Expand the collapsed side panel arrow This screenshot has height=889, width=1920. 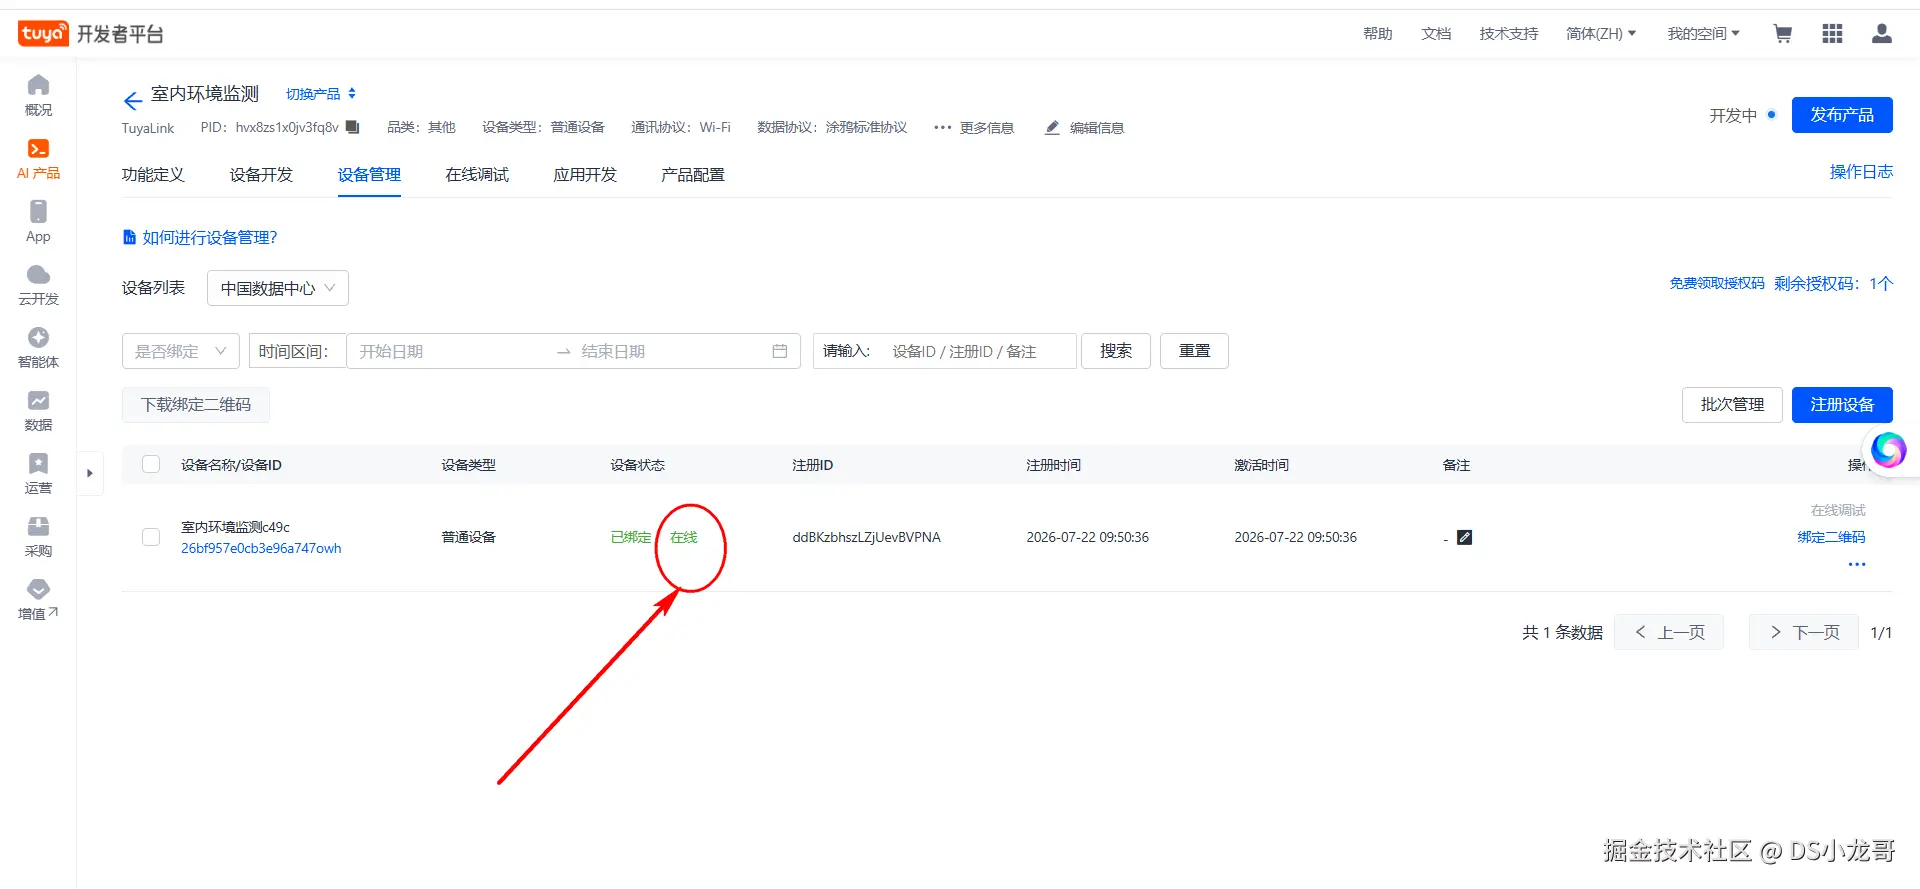90,473
